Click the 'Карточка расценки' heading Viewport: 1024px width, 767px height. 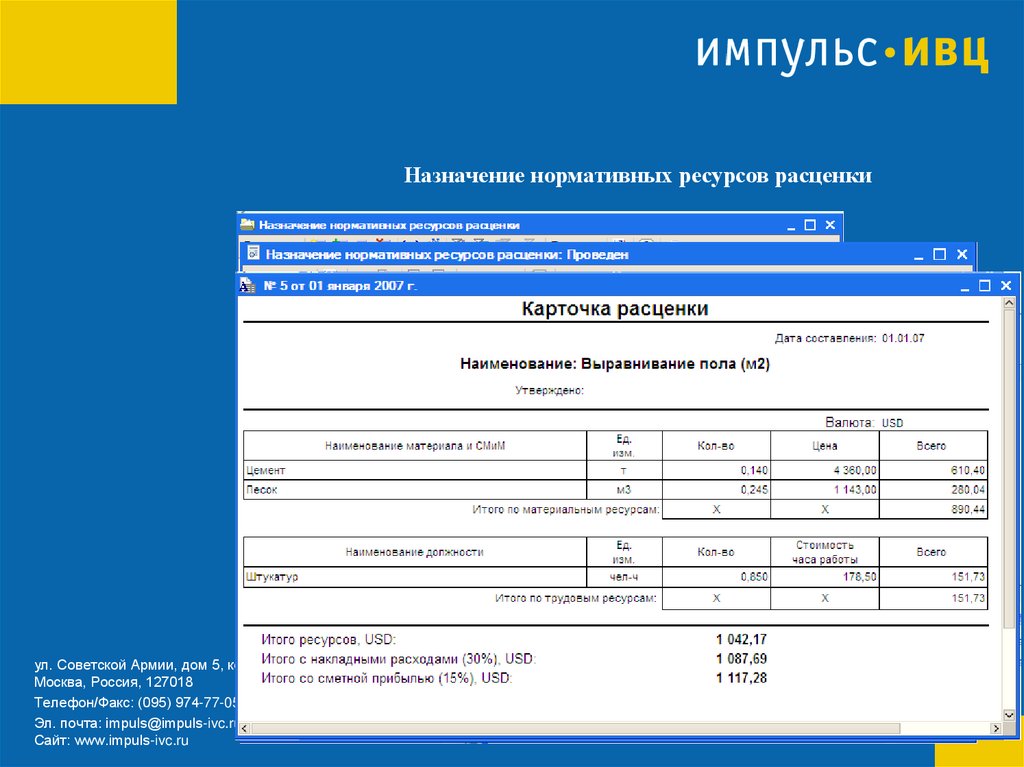(615, 309)
